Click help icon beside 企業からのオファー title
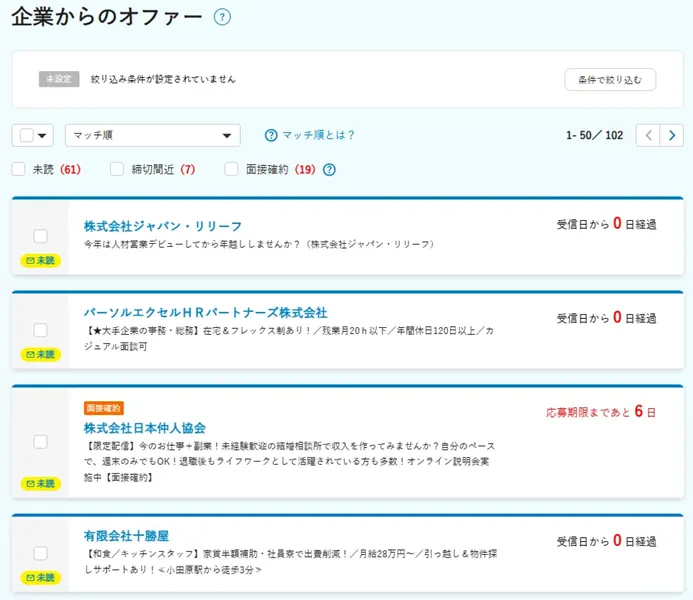This screenshot has width=693, height=600. 222,17
